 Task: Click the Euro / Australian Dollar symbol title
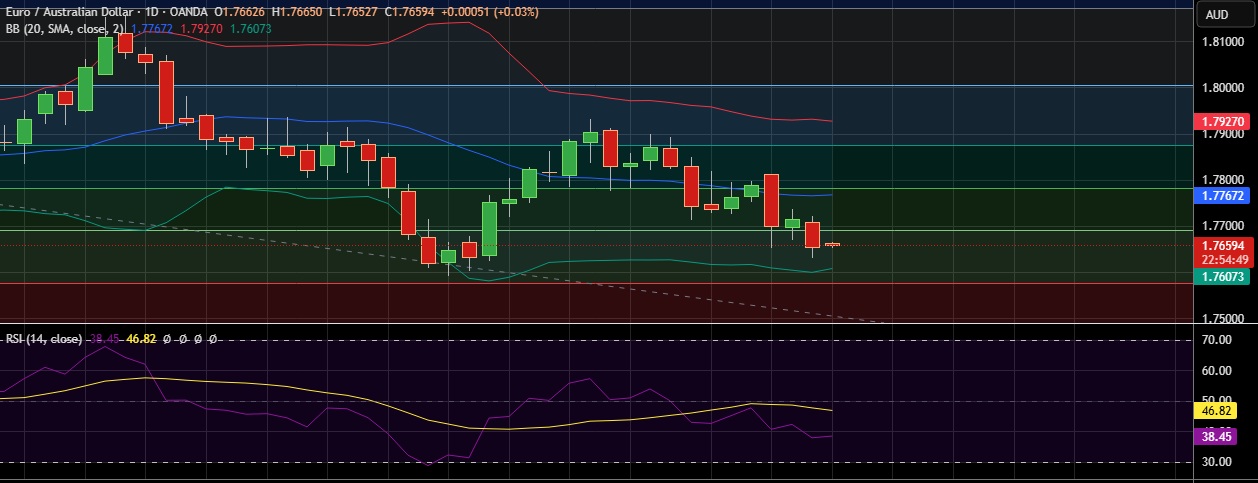coord(69,14)
